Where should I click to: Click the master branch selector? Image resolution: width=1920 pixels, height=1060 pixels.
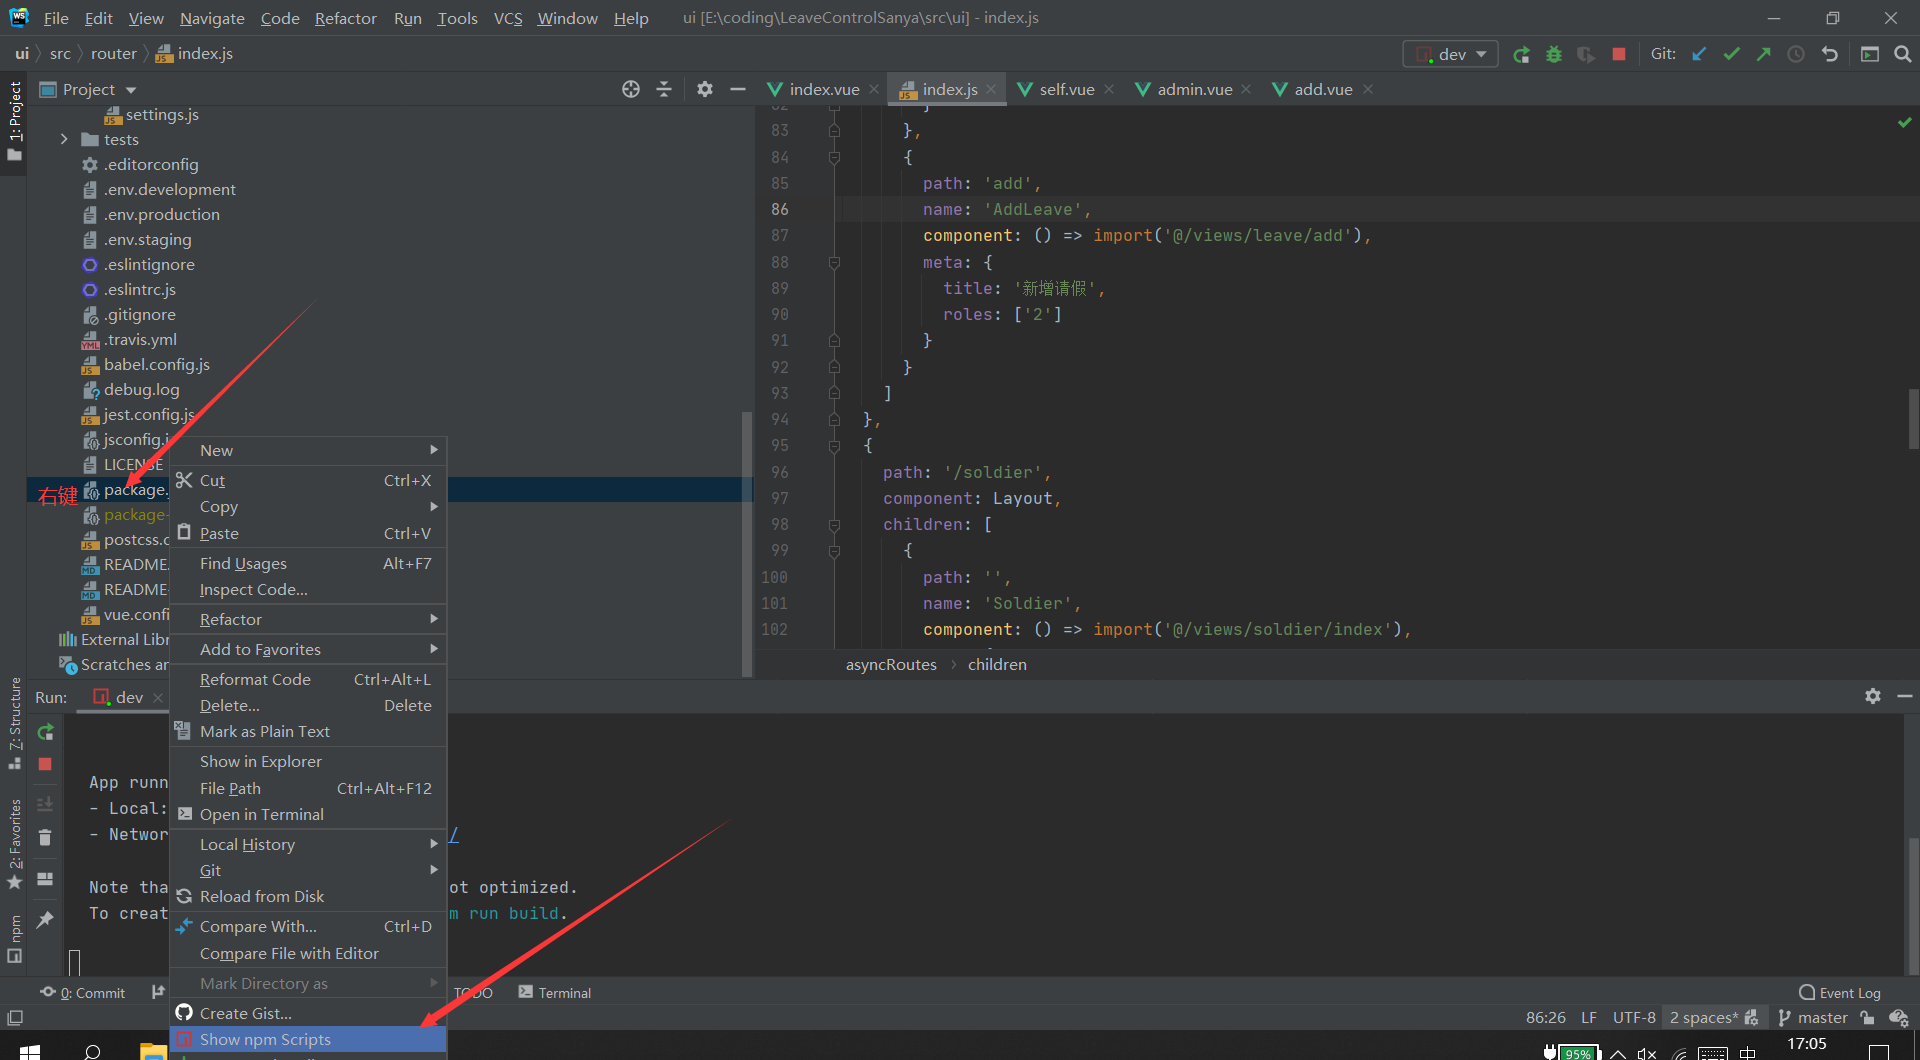(x=1813, y=1017)
